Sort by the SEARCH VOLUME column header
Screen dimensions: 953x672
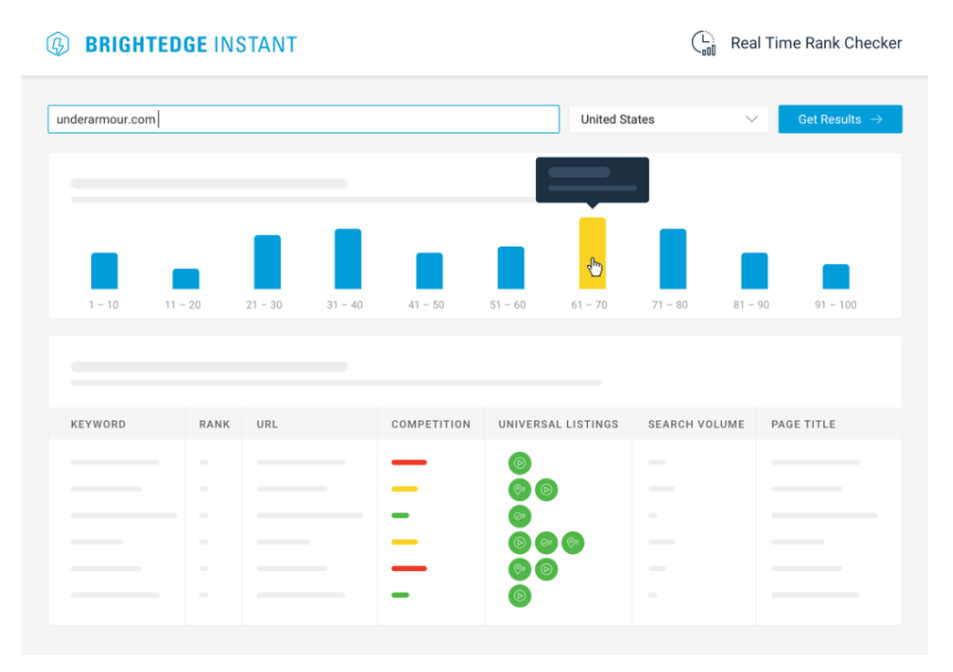click(x=696, y=424)
